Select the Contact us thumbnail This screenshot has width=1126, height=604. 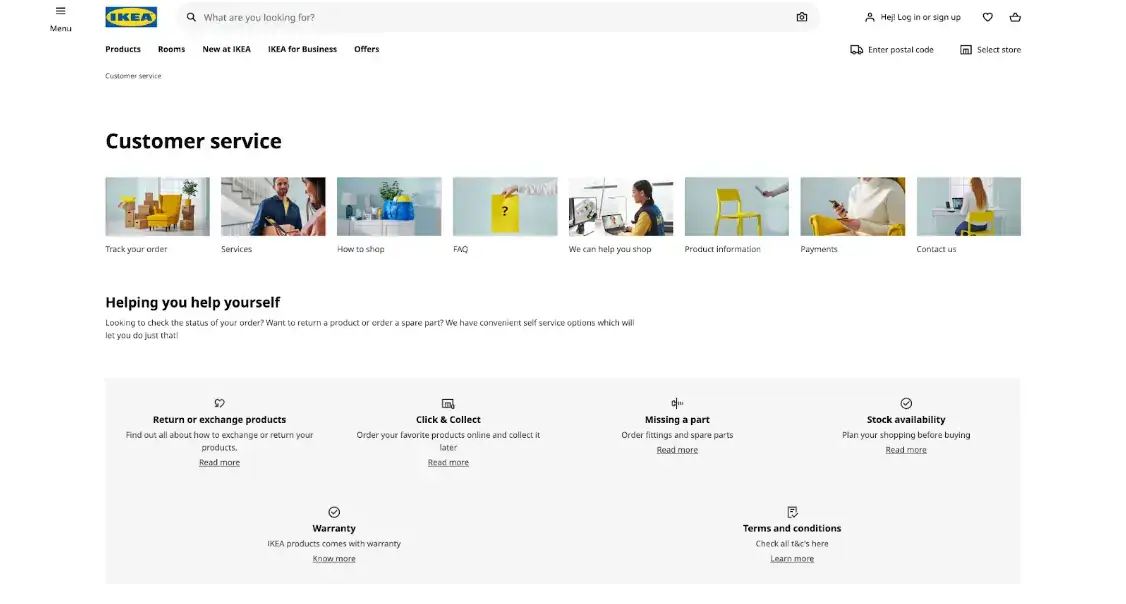pyautogui.click(x=968, y=206)
